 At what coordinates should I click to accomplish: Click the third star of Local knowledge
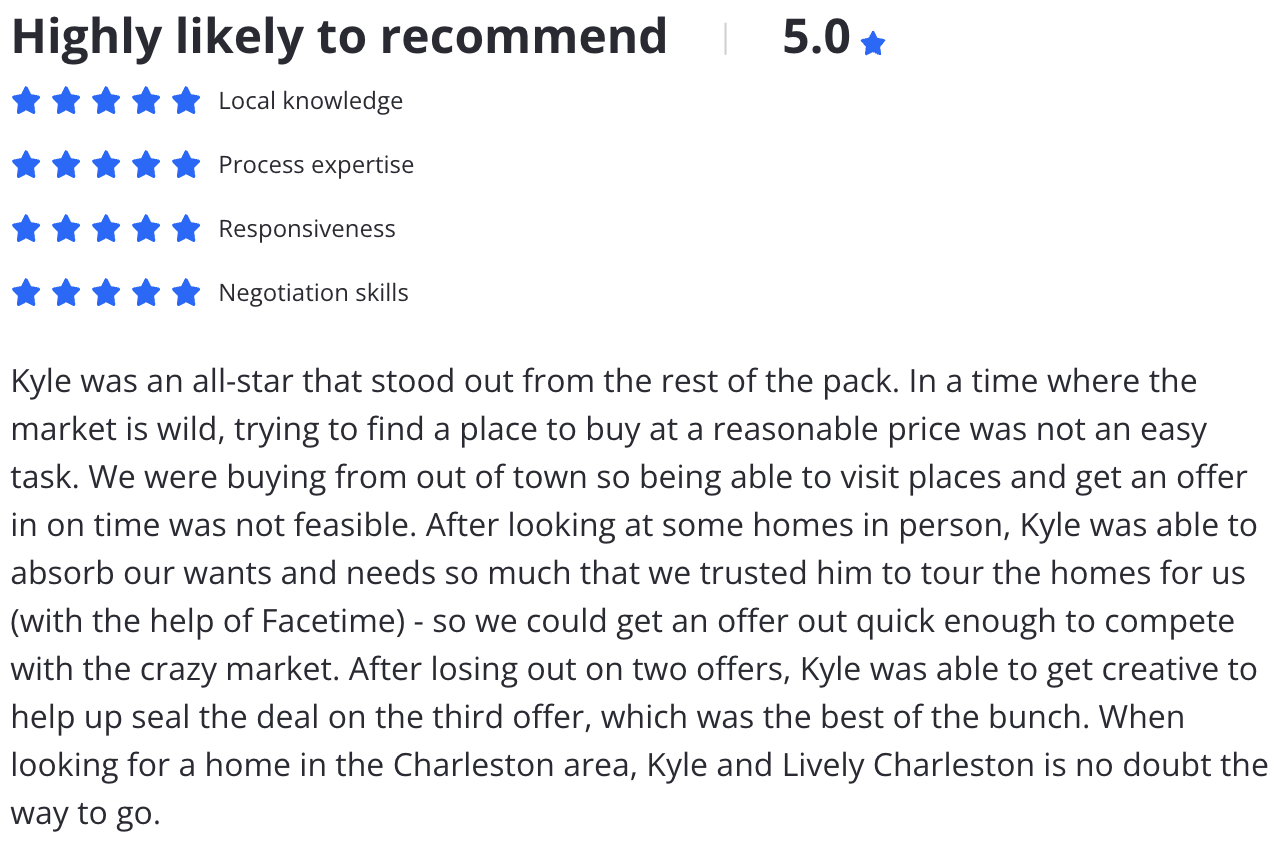pyautogui.click(x=106, y=101)
